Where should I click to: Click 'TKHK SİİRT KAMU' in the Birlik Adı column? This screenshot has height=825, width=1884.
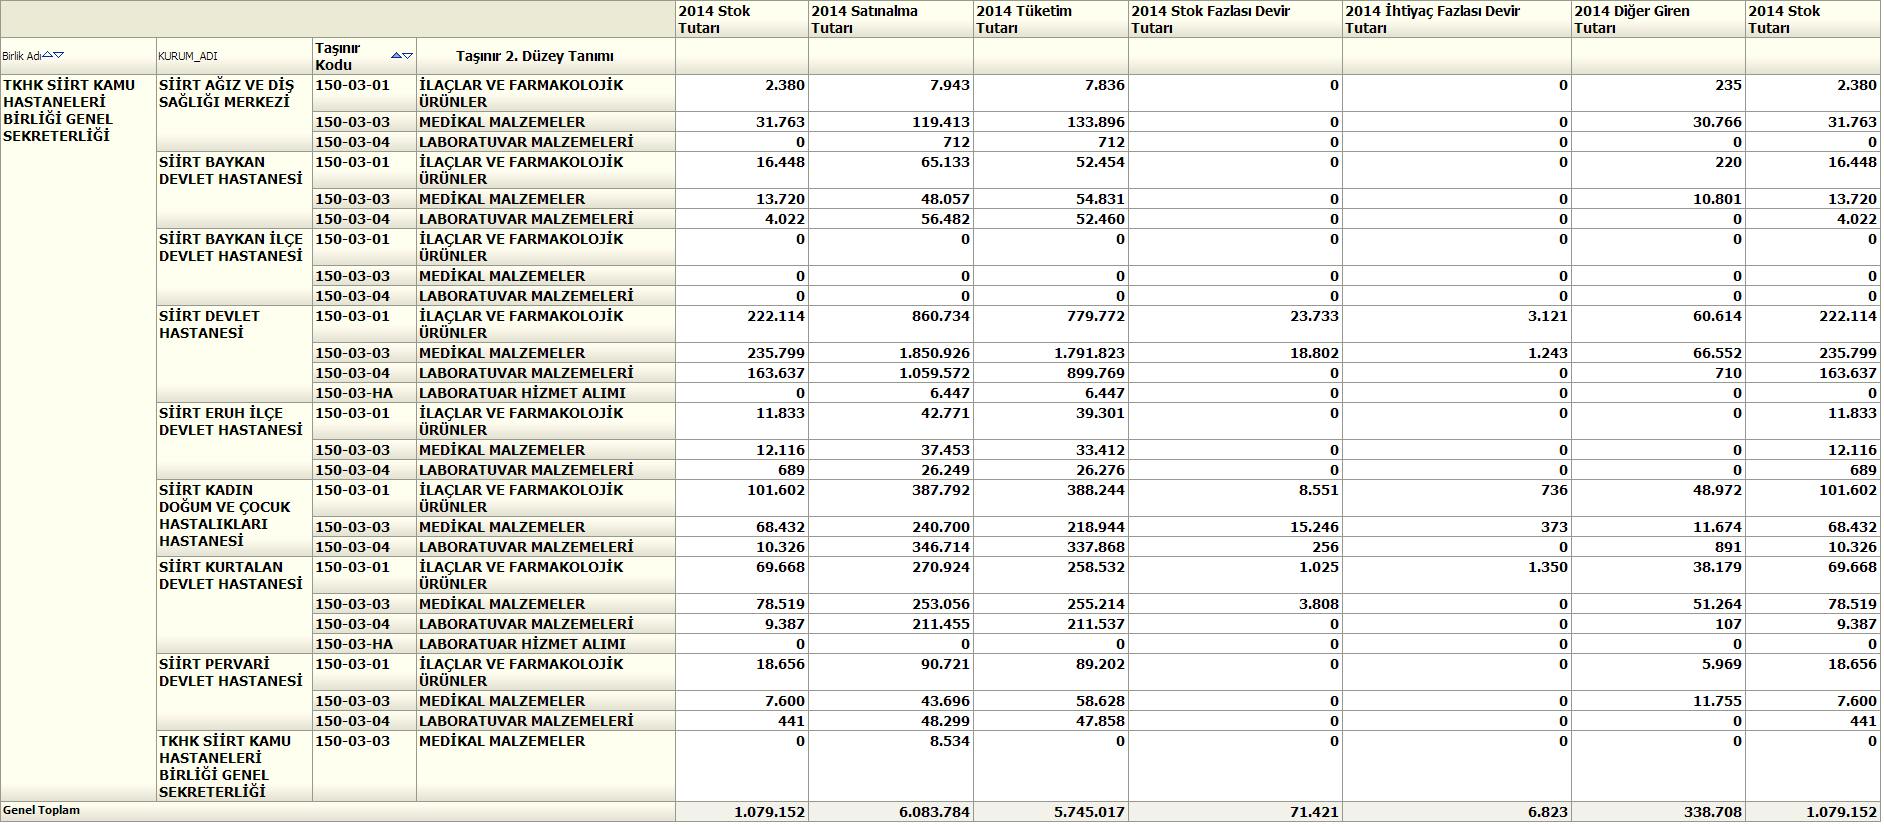point(69,85)
